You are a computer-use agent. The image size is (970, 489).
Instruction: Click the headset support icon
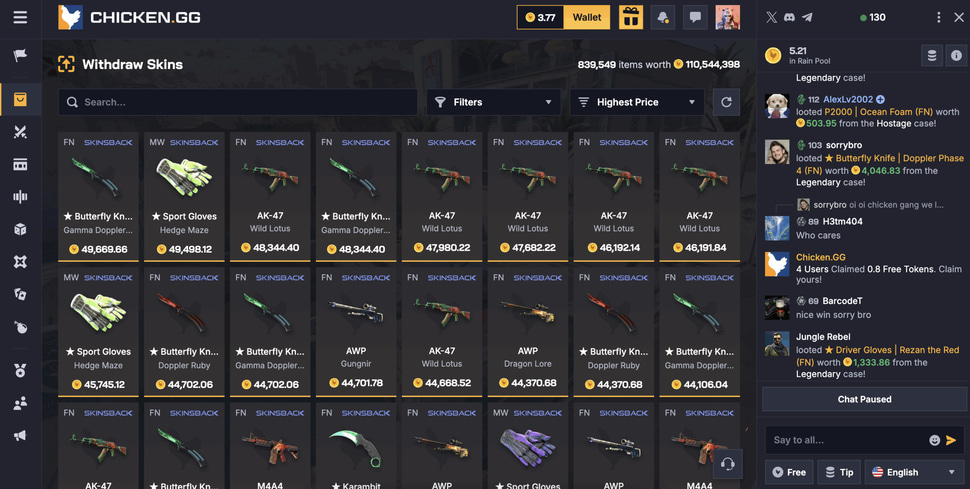pos(728,464)
